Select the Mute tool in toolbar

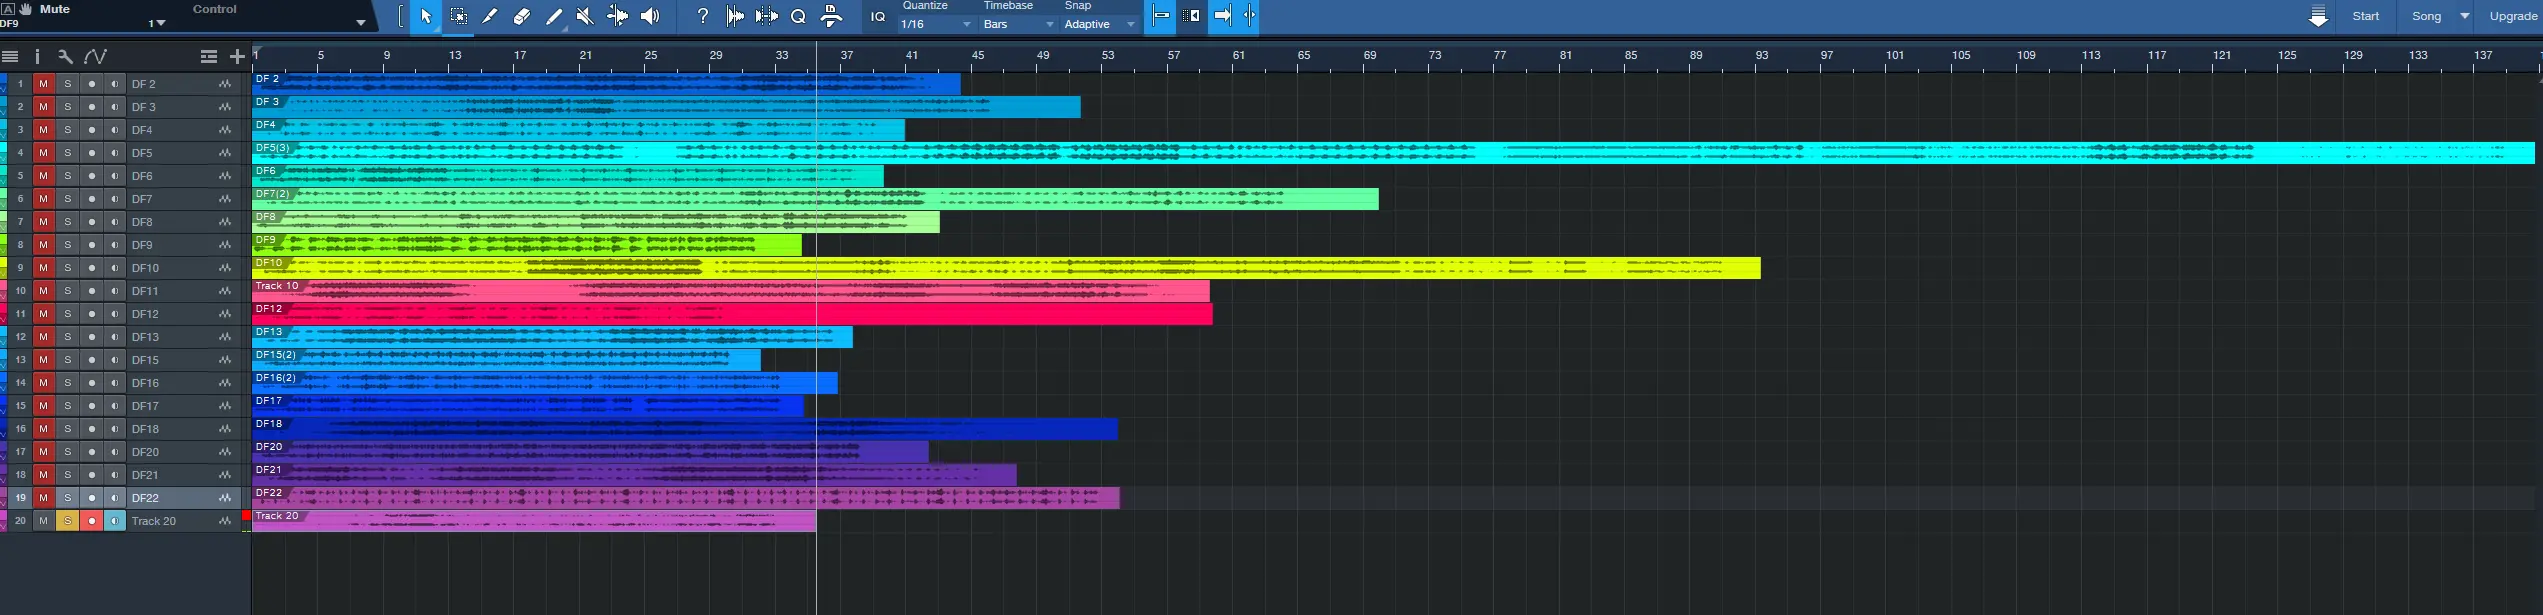tap(586, 16)
